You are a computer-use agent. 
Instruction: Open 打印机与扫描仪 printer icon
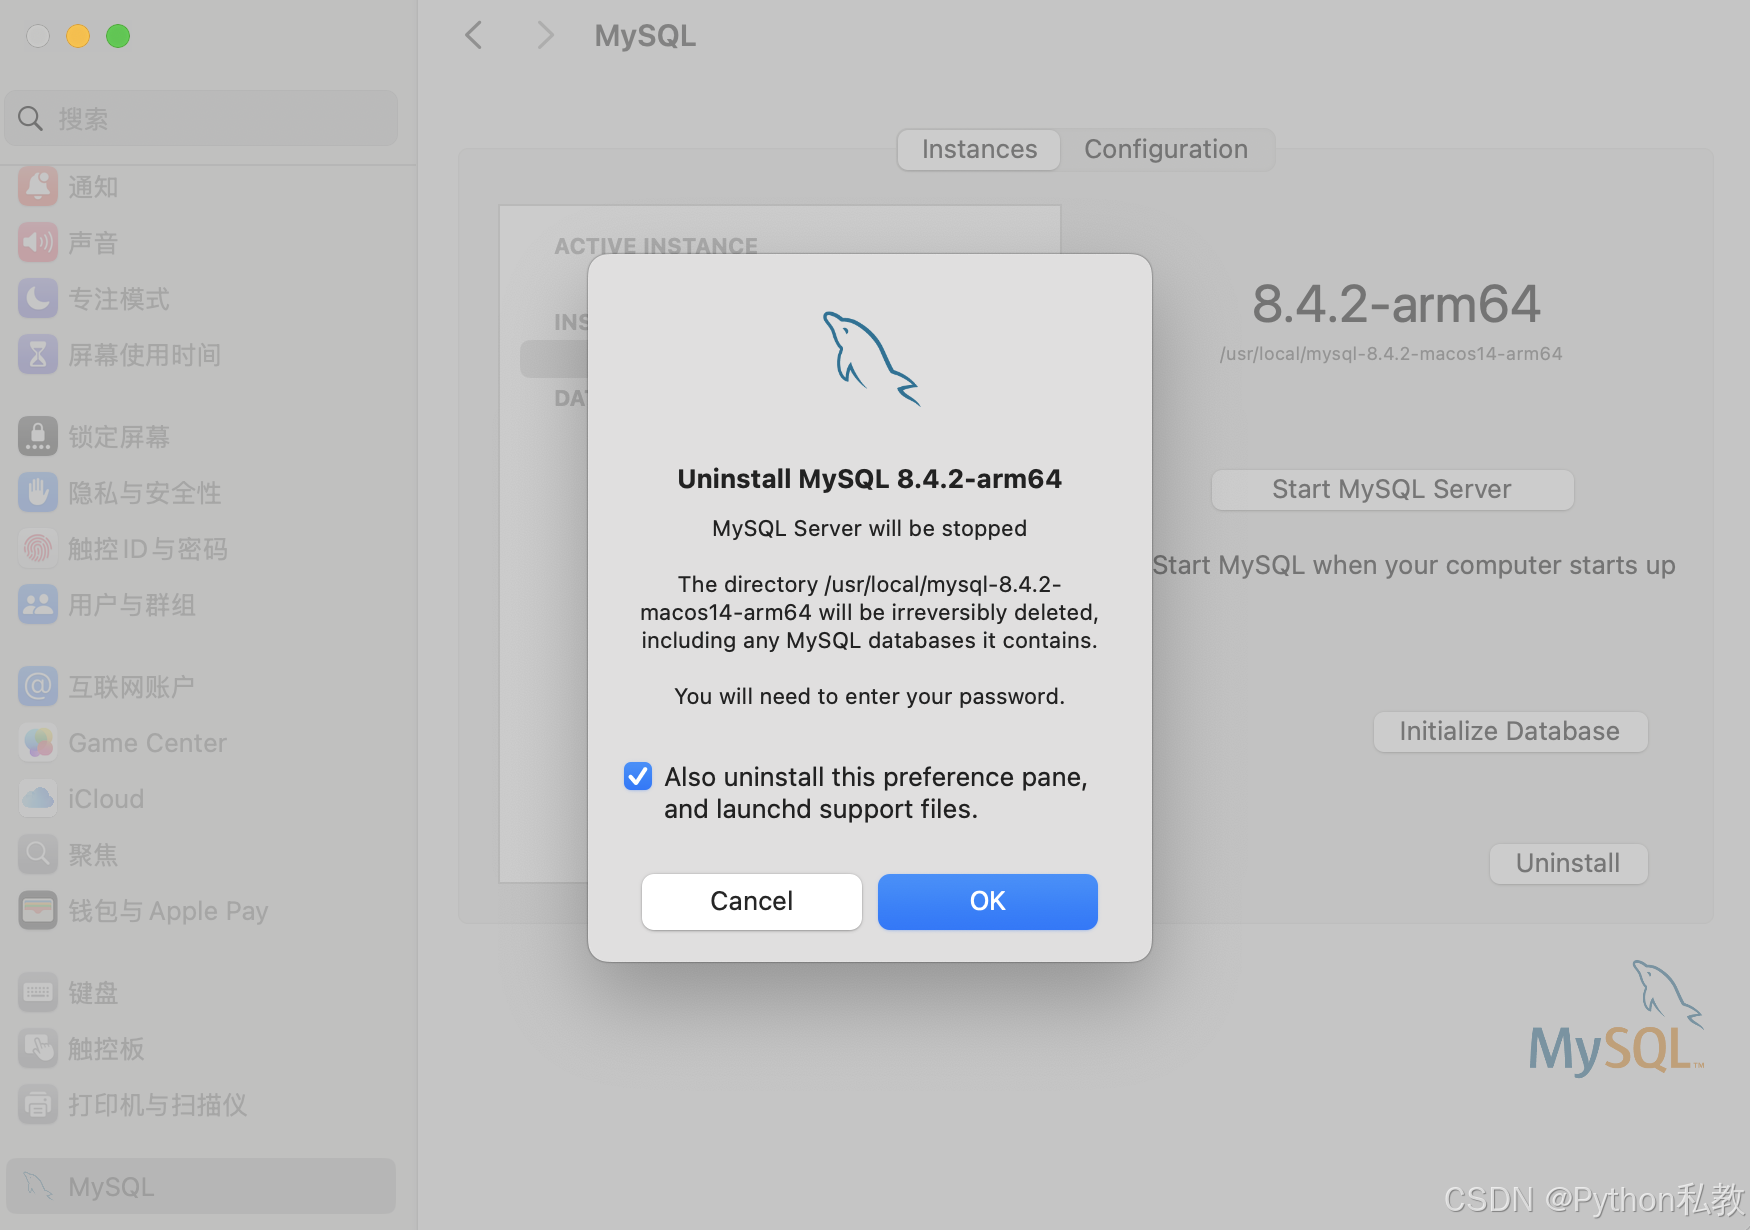pos(38,1105)
